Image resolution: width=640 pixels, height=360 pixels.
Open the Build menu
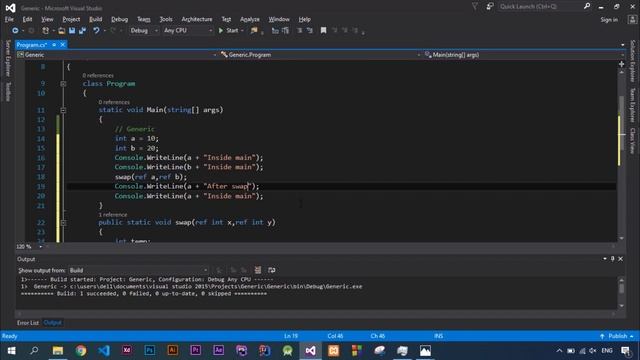(96, 19)
